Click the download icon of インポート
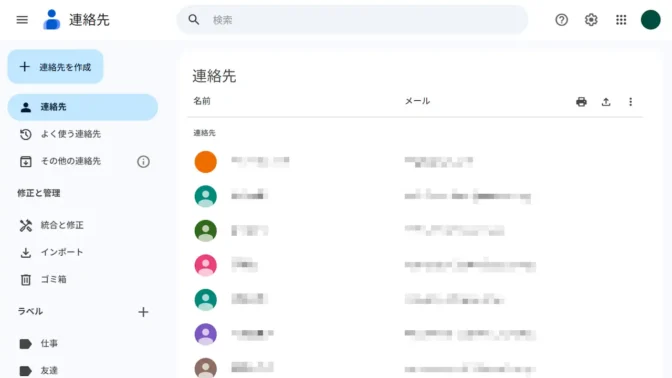The width and height of the screenshot is (672, 378). [26, 252]
